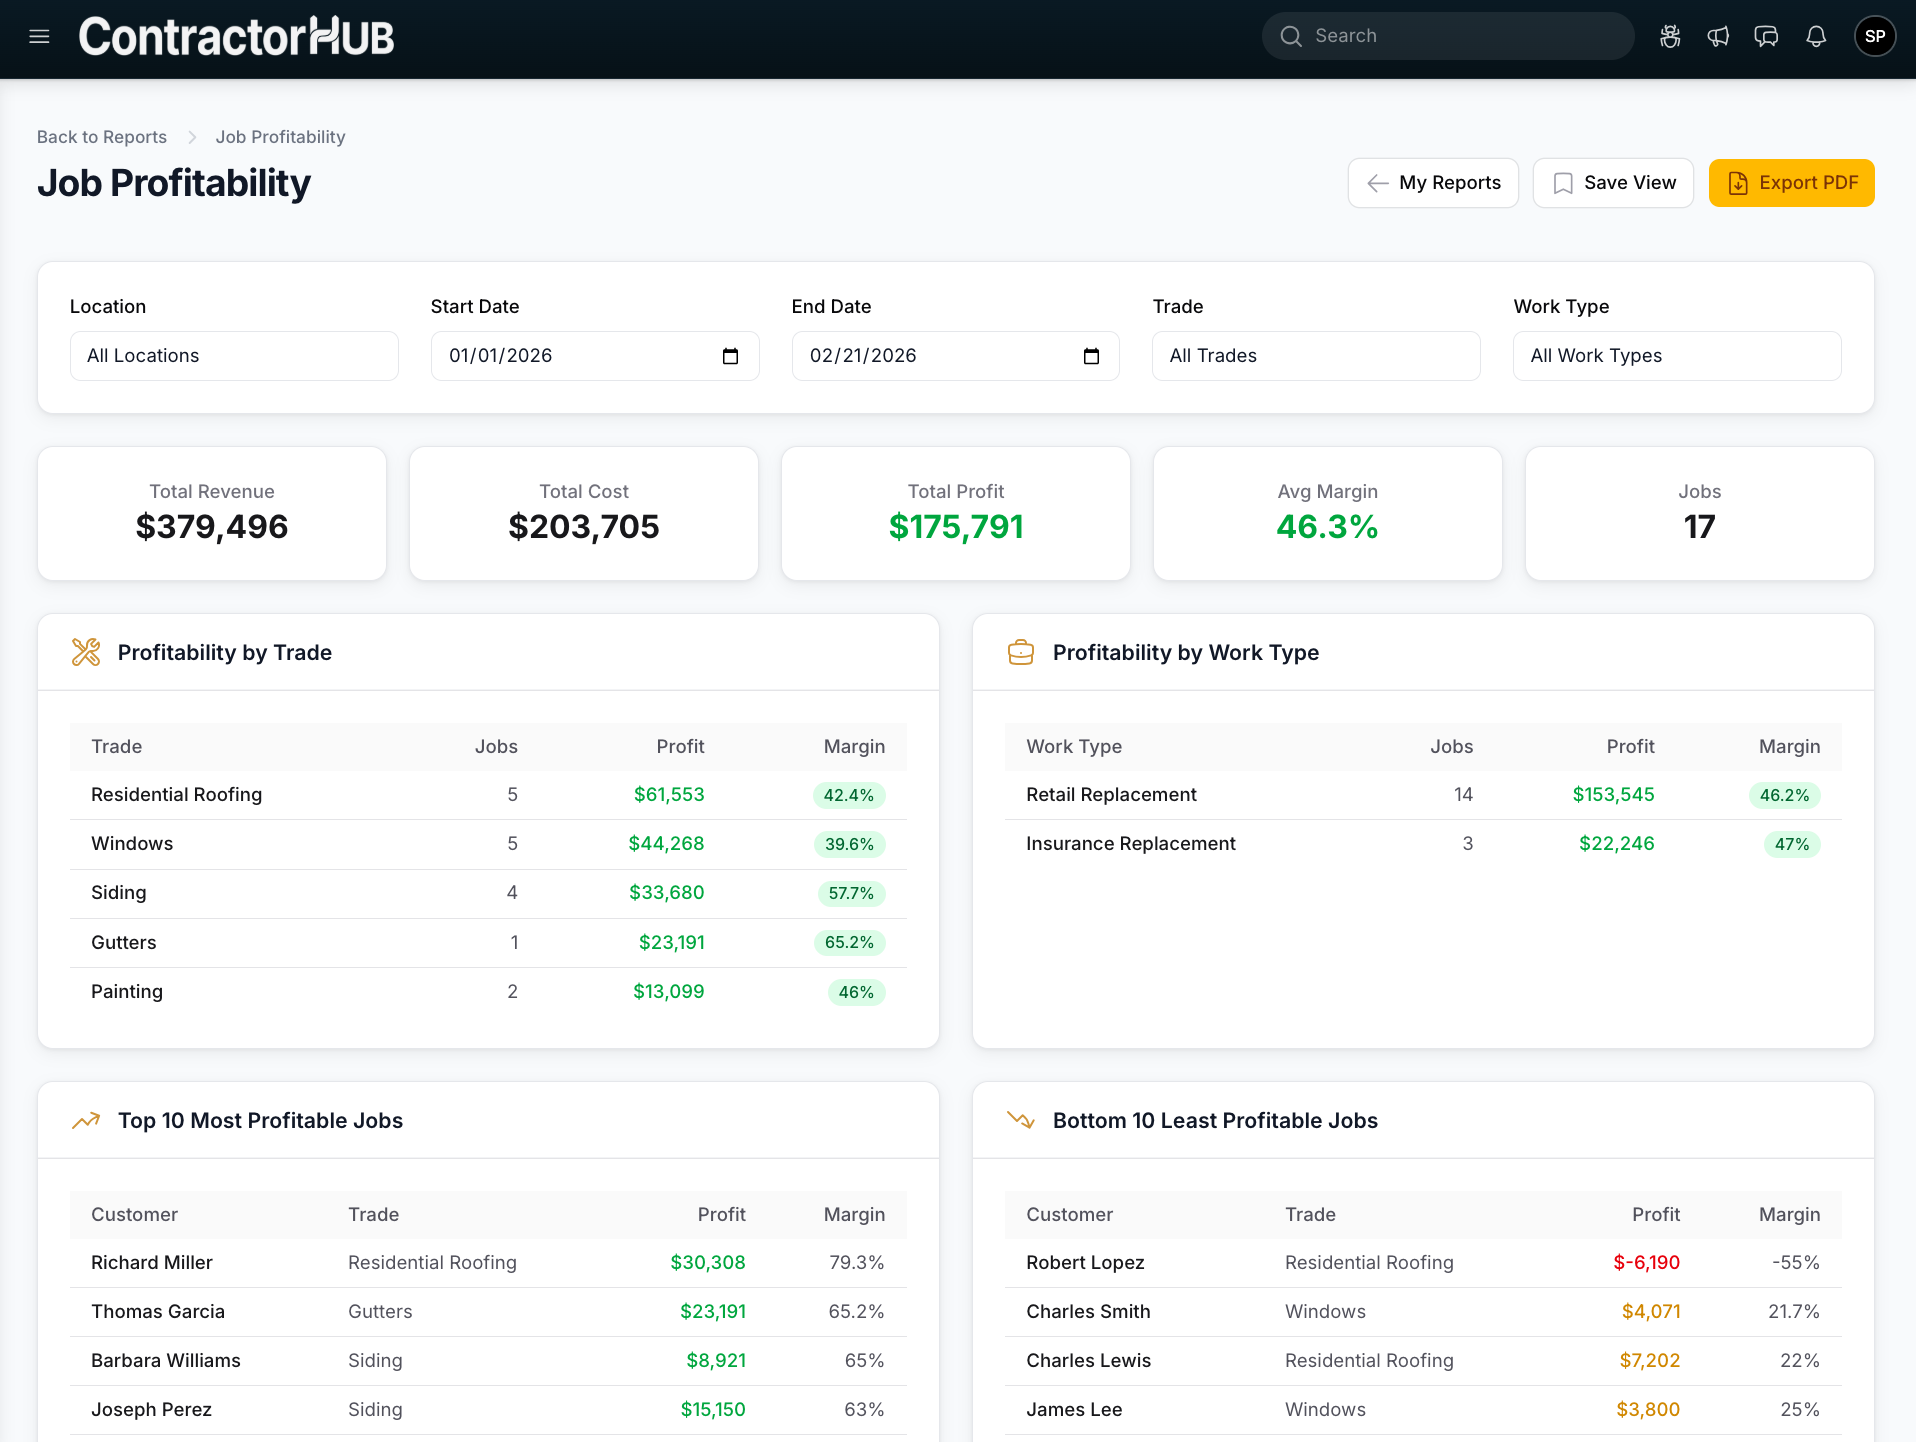Screen dimensions: 1916x1442
Task: Open the All Locations dropdown
Action: tap(233, 355)
